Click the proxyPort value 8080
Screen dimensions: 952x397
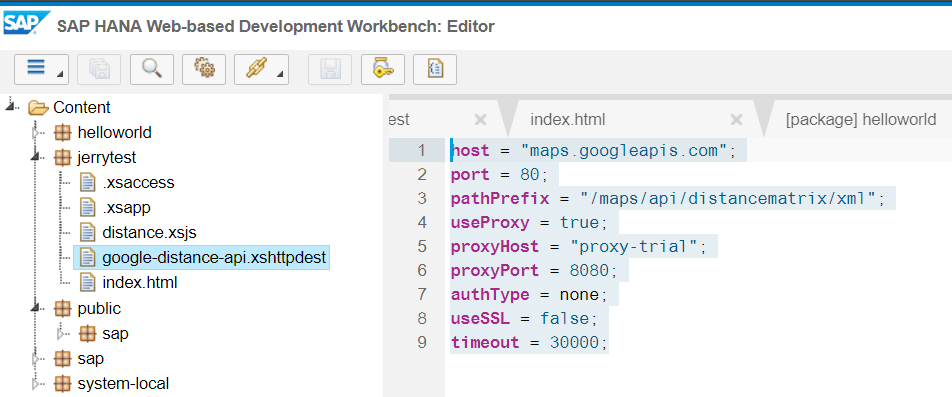(x=589, y=271)
